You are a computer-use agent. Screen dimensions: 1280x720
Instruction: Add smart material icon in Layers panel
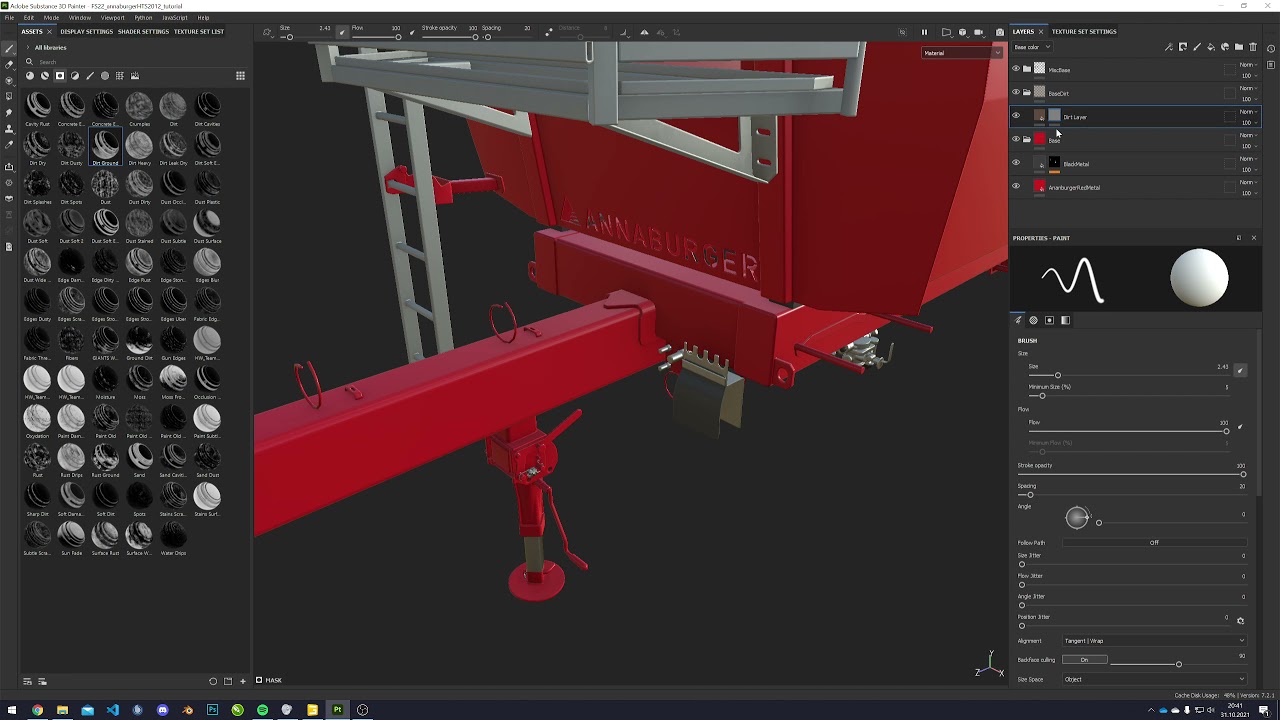click(x=1225, y=47)
